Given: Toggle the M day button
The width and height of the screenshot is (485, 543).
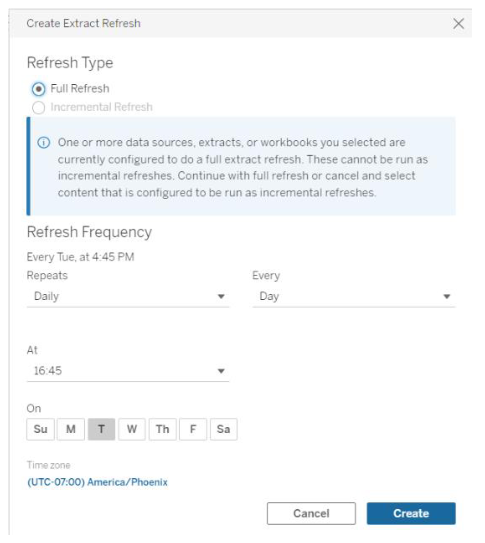Looking at the screenshot, I should click(x=71, y=429).
